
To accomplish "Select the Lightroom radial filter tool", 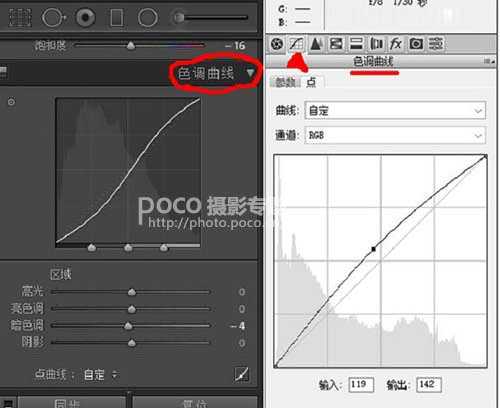I will point(148,18).
